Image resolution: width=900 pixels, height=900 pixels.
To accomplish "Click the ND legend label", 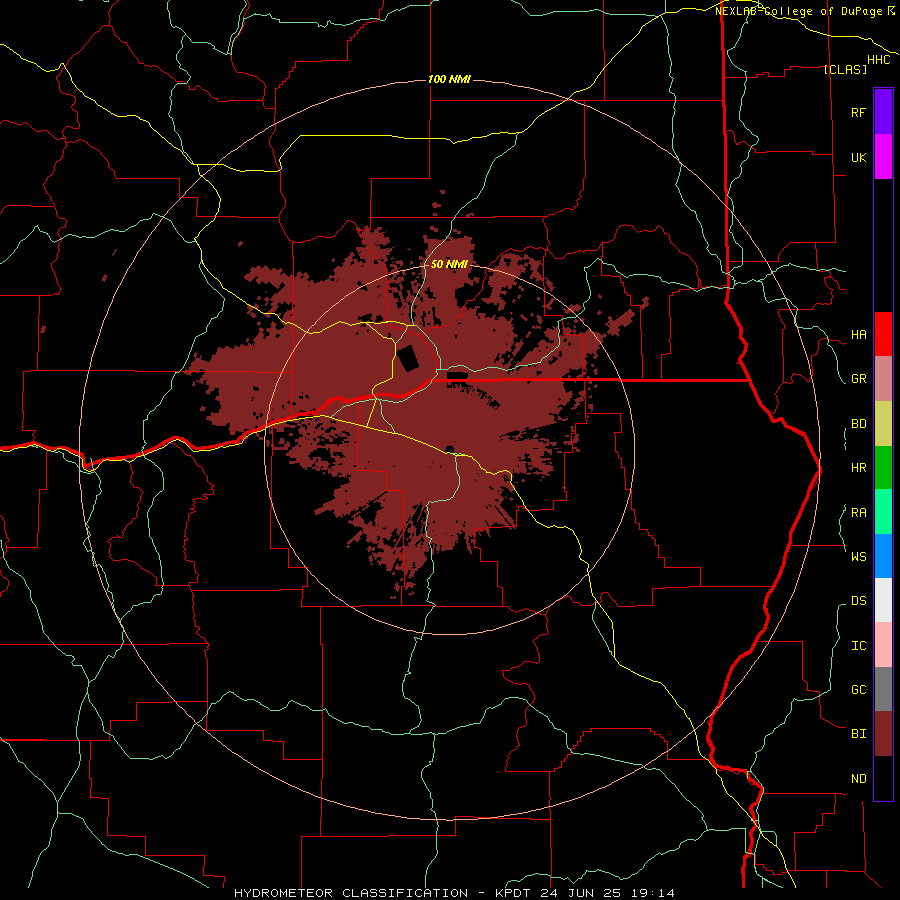I will 858,779.
